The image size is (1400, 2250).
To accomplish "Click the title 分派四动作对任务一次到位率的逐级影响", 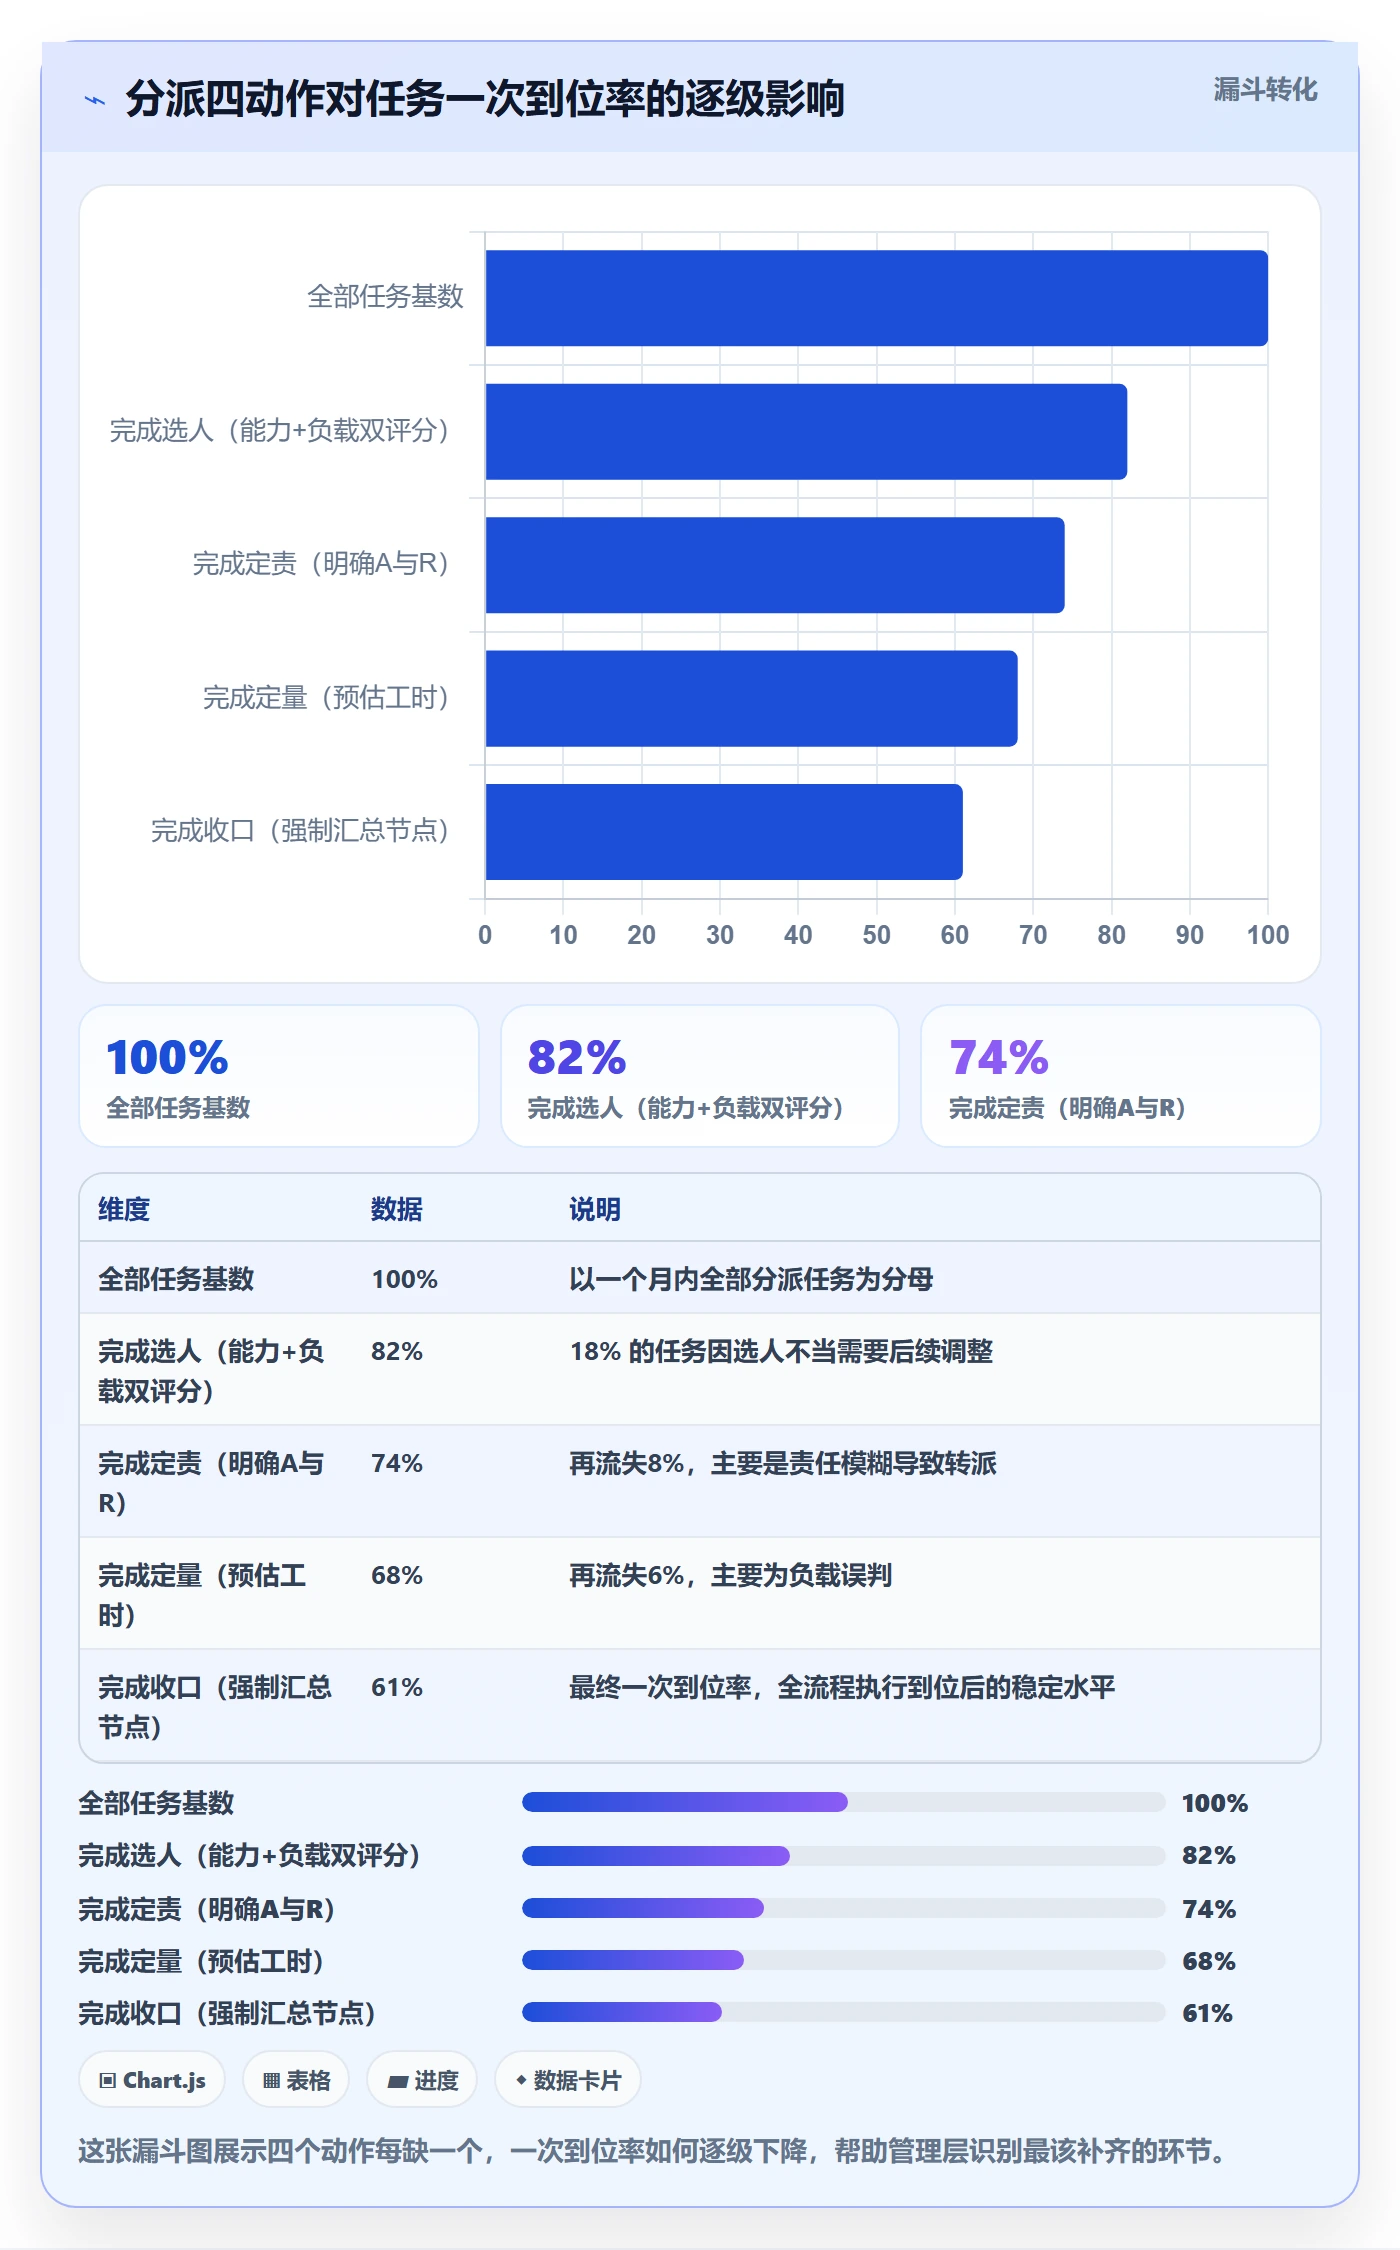I will (x=485, y=99).
